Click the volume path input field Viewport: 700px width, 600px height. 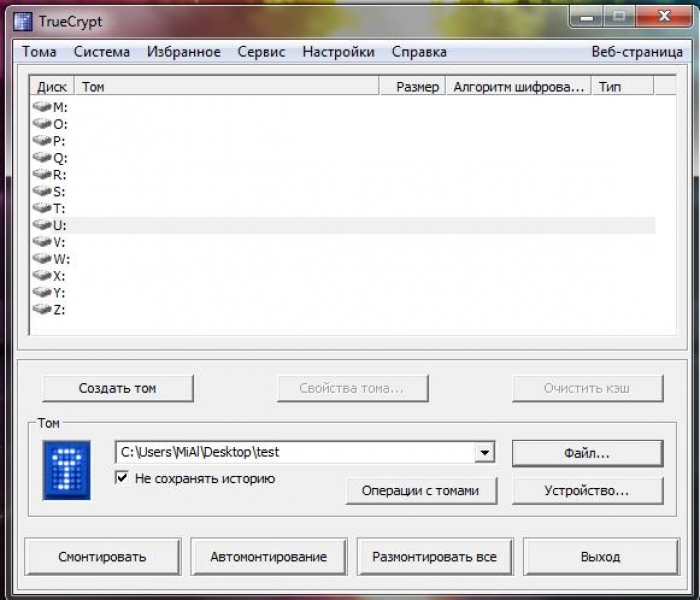click(296, 452)
